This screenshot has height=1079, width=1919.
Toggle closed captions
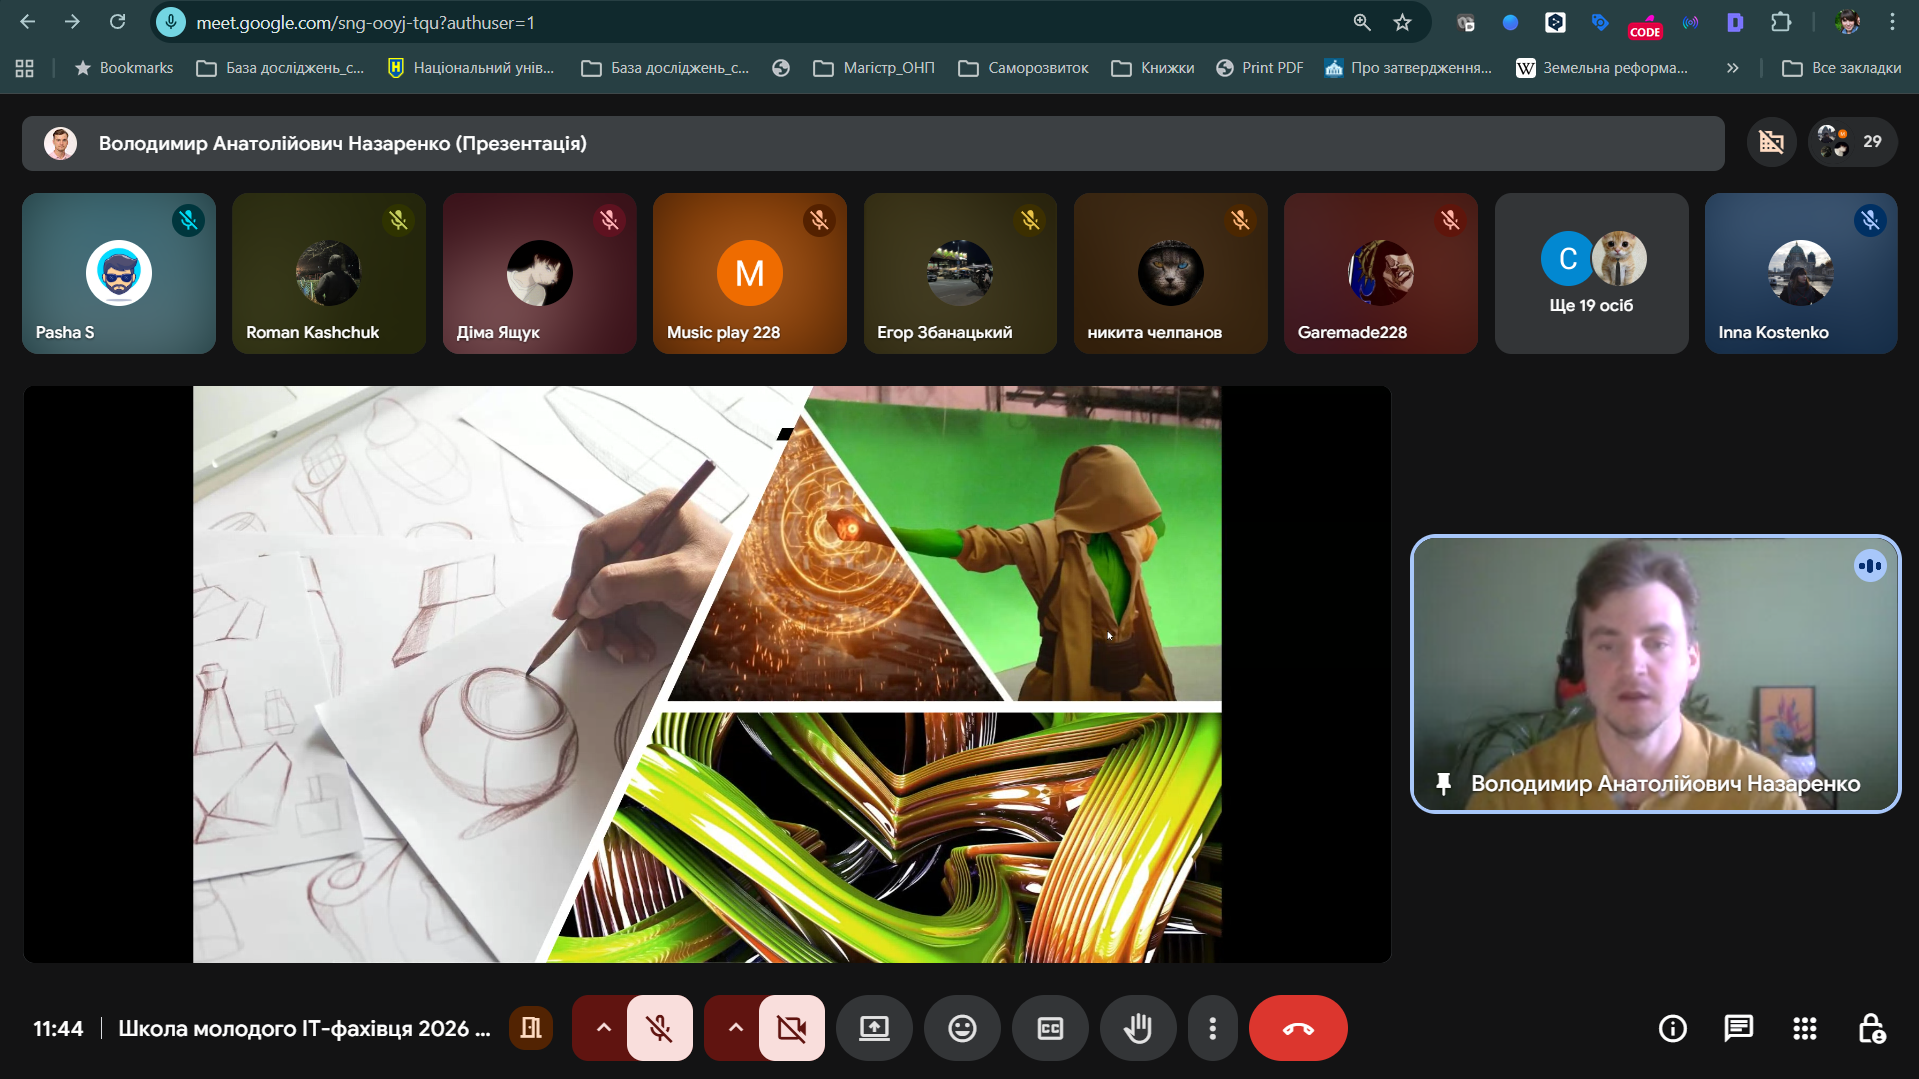click(x=1050, y=1028)
